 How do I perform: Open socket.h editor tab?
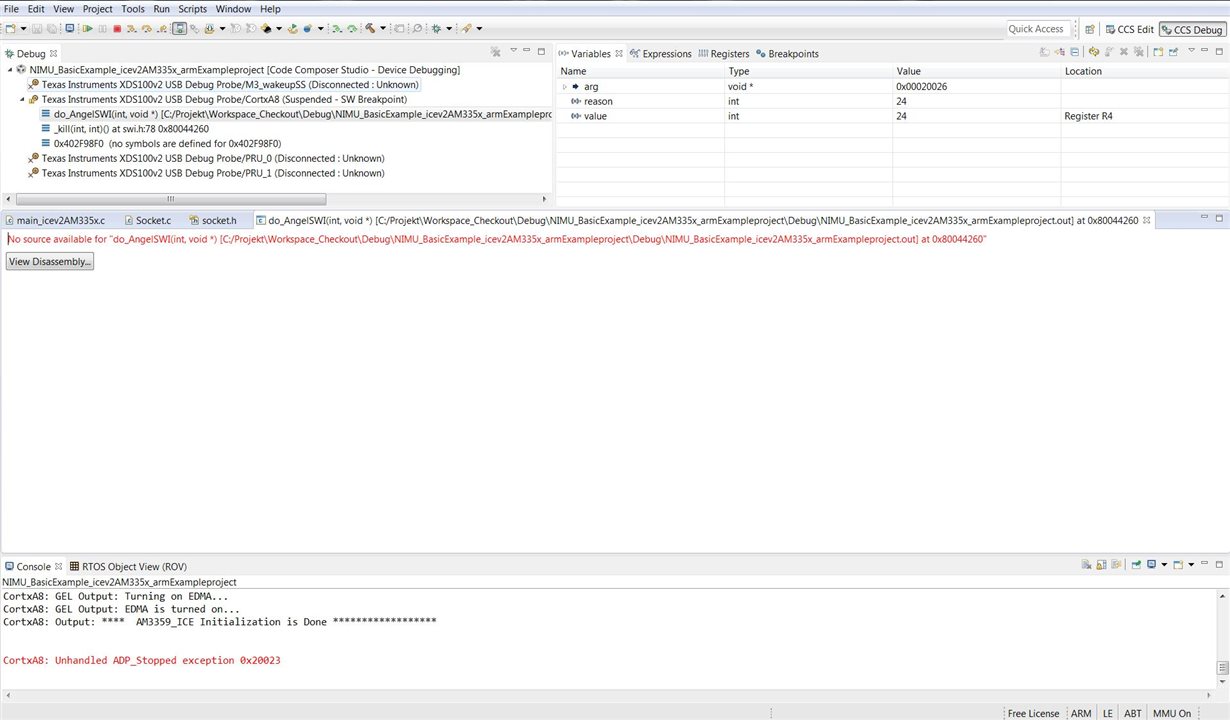tap(213, 220)
